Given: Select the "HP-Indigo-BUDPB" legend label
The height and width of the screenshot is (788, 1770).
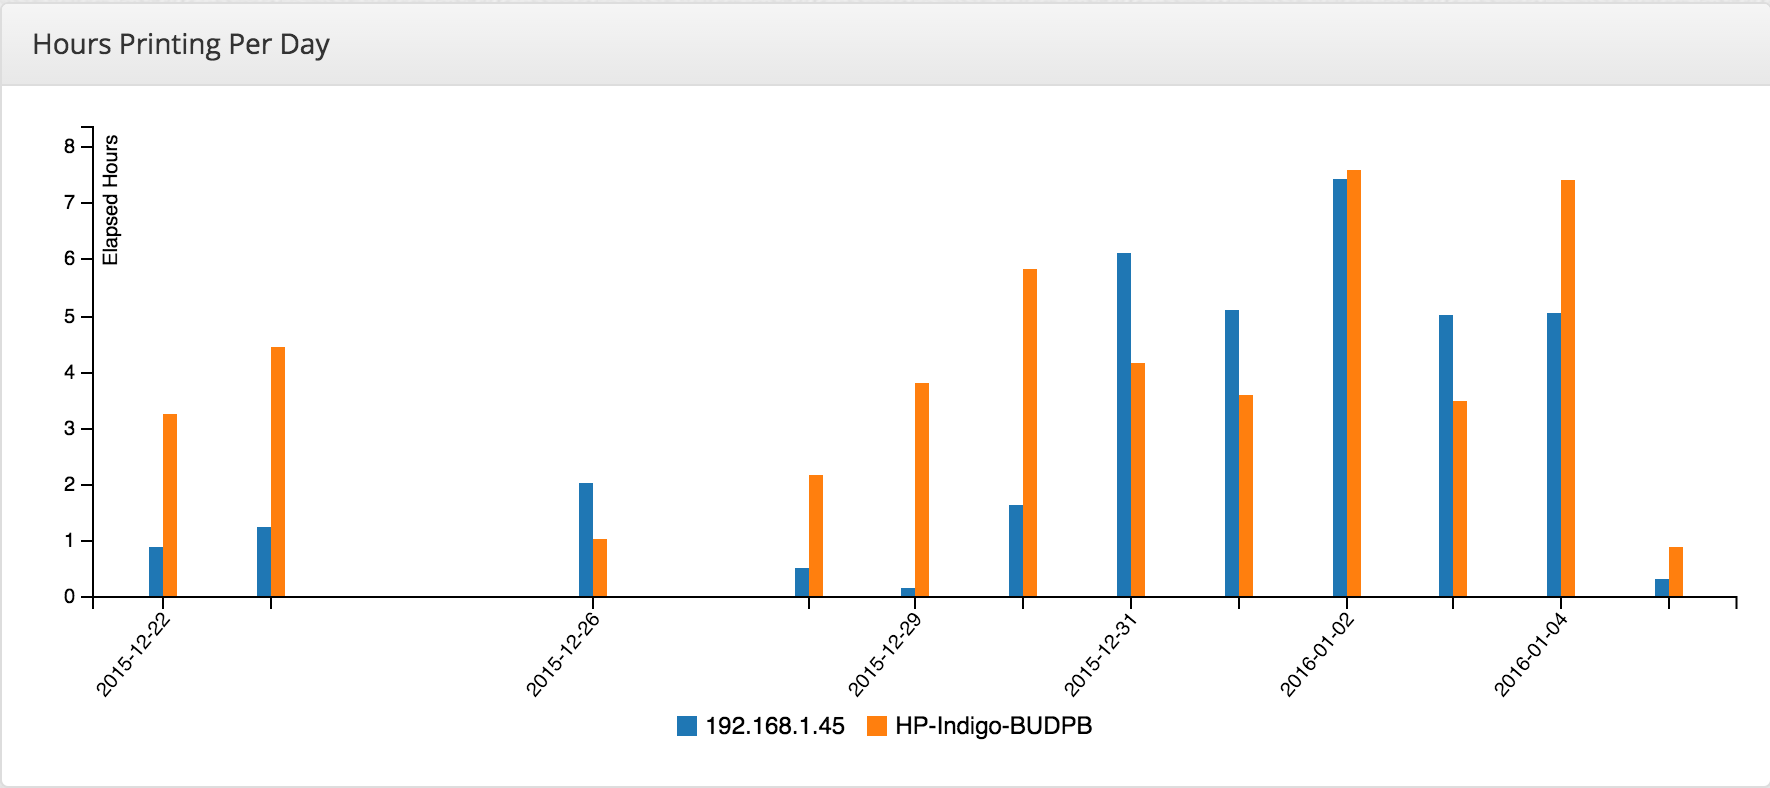Looking at the screenshot, I should [994, 726].
